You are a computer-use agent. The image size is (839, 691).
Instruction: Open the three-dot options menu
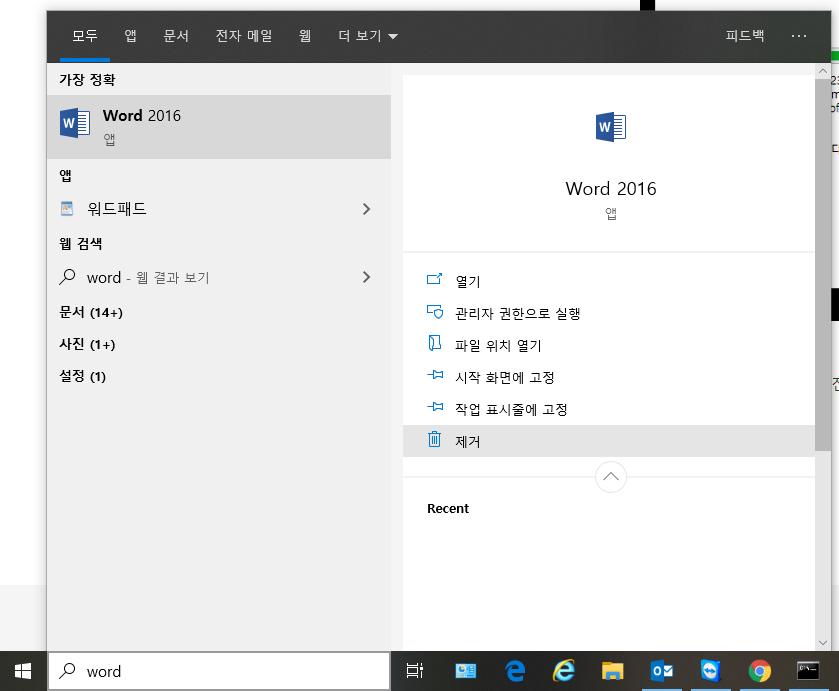click(x=798, y=36)
